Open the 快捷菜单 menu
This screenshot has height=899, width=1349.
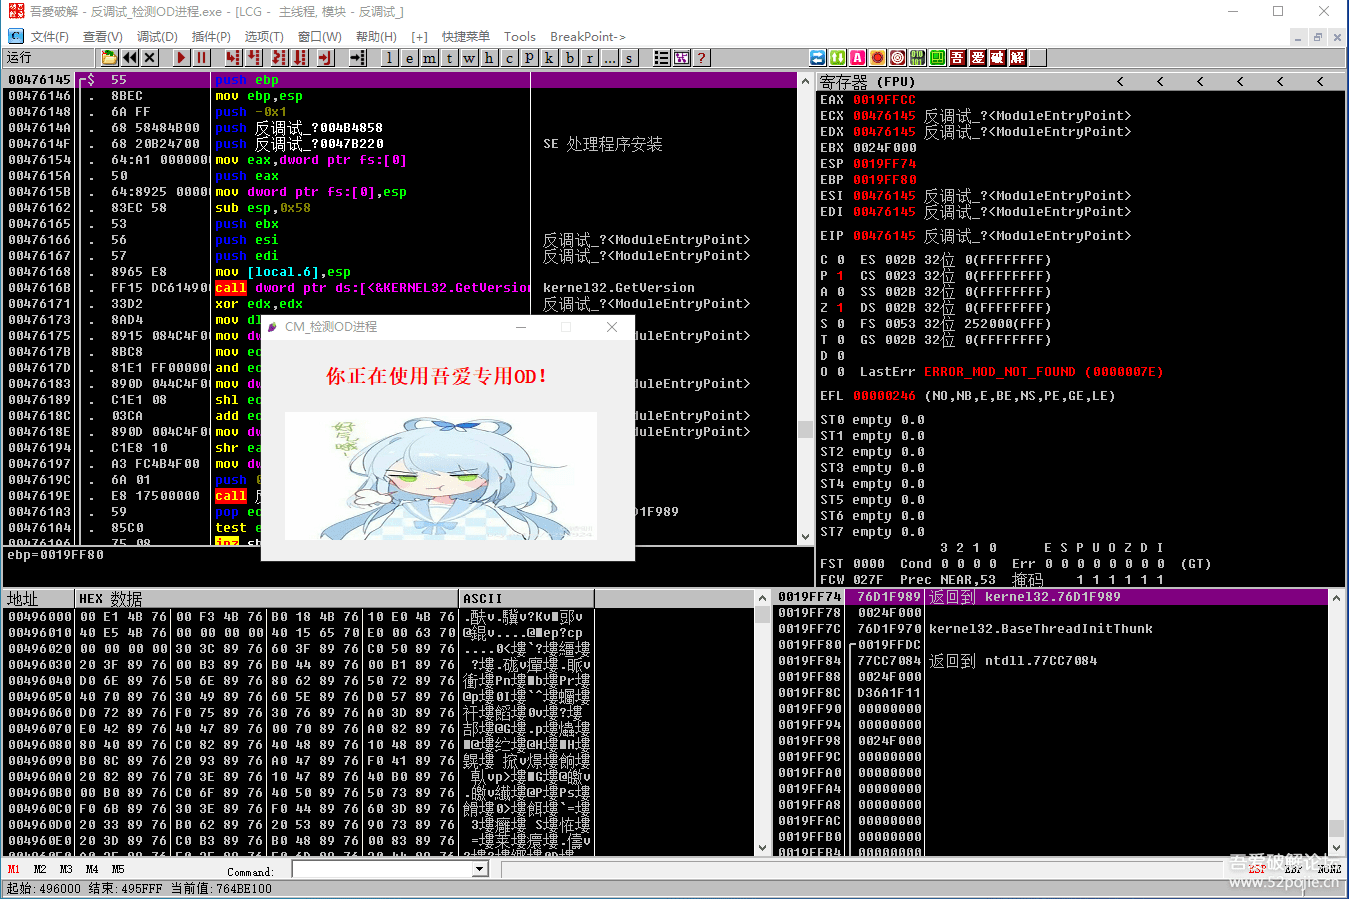pyautogui.click(x=466, y=37)
